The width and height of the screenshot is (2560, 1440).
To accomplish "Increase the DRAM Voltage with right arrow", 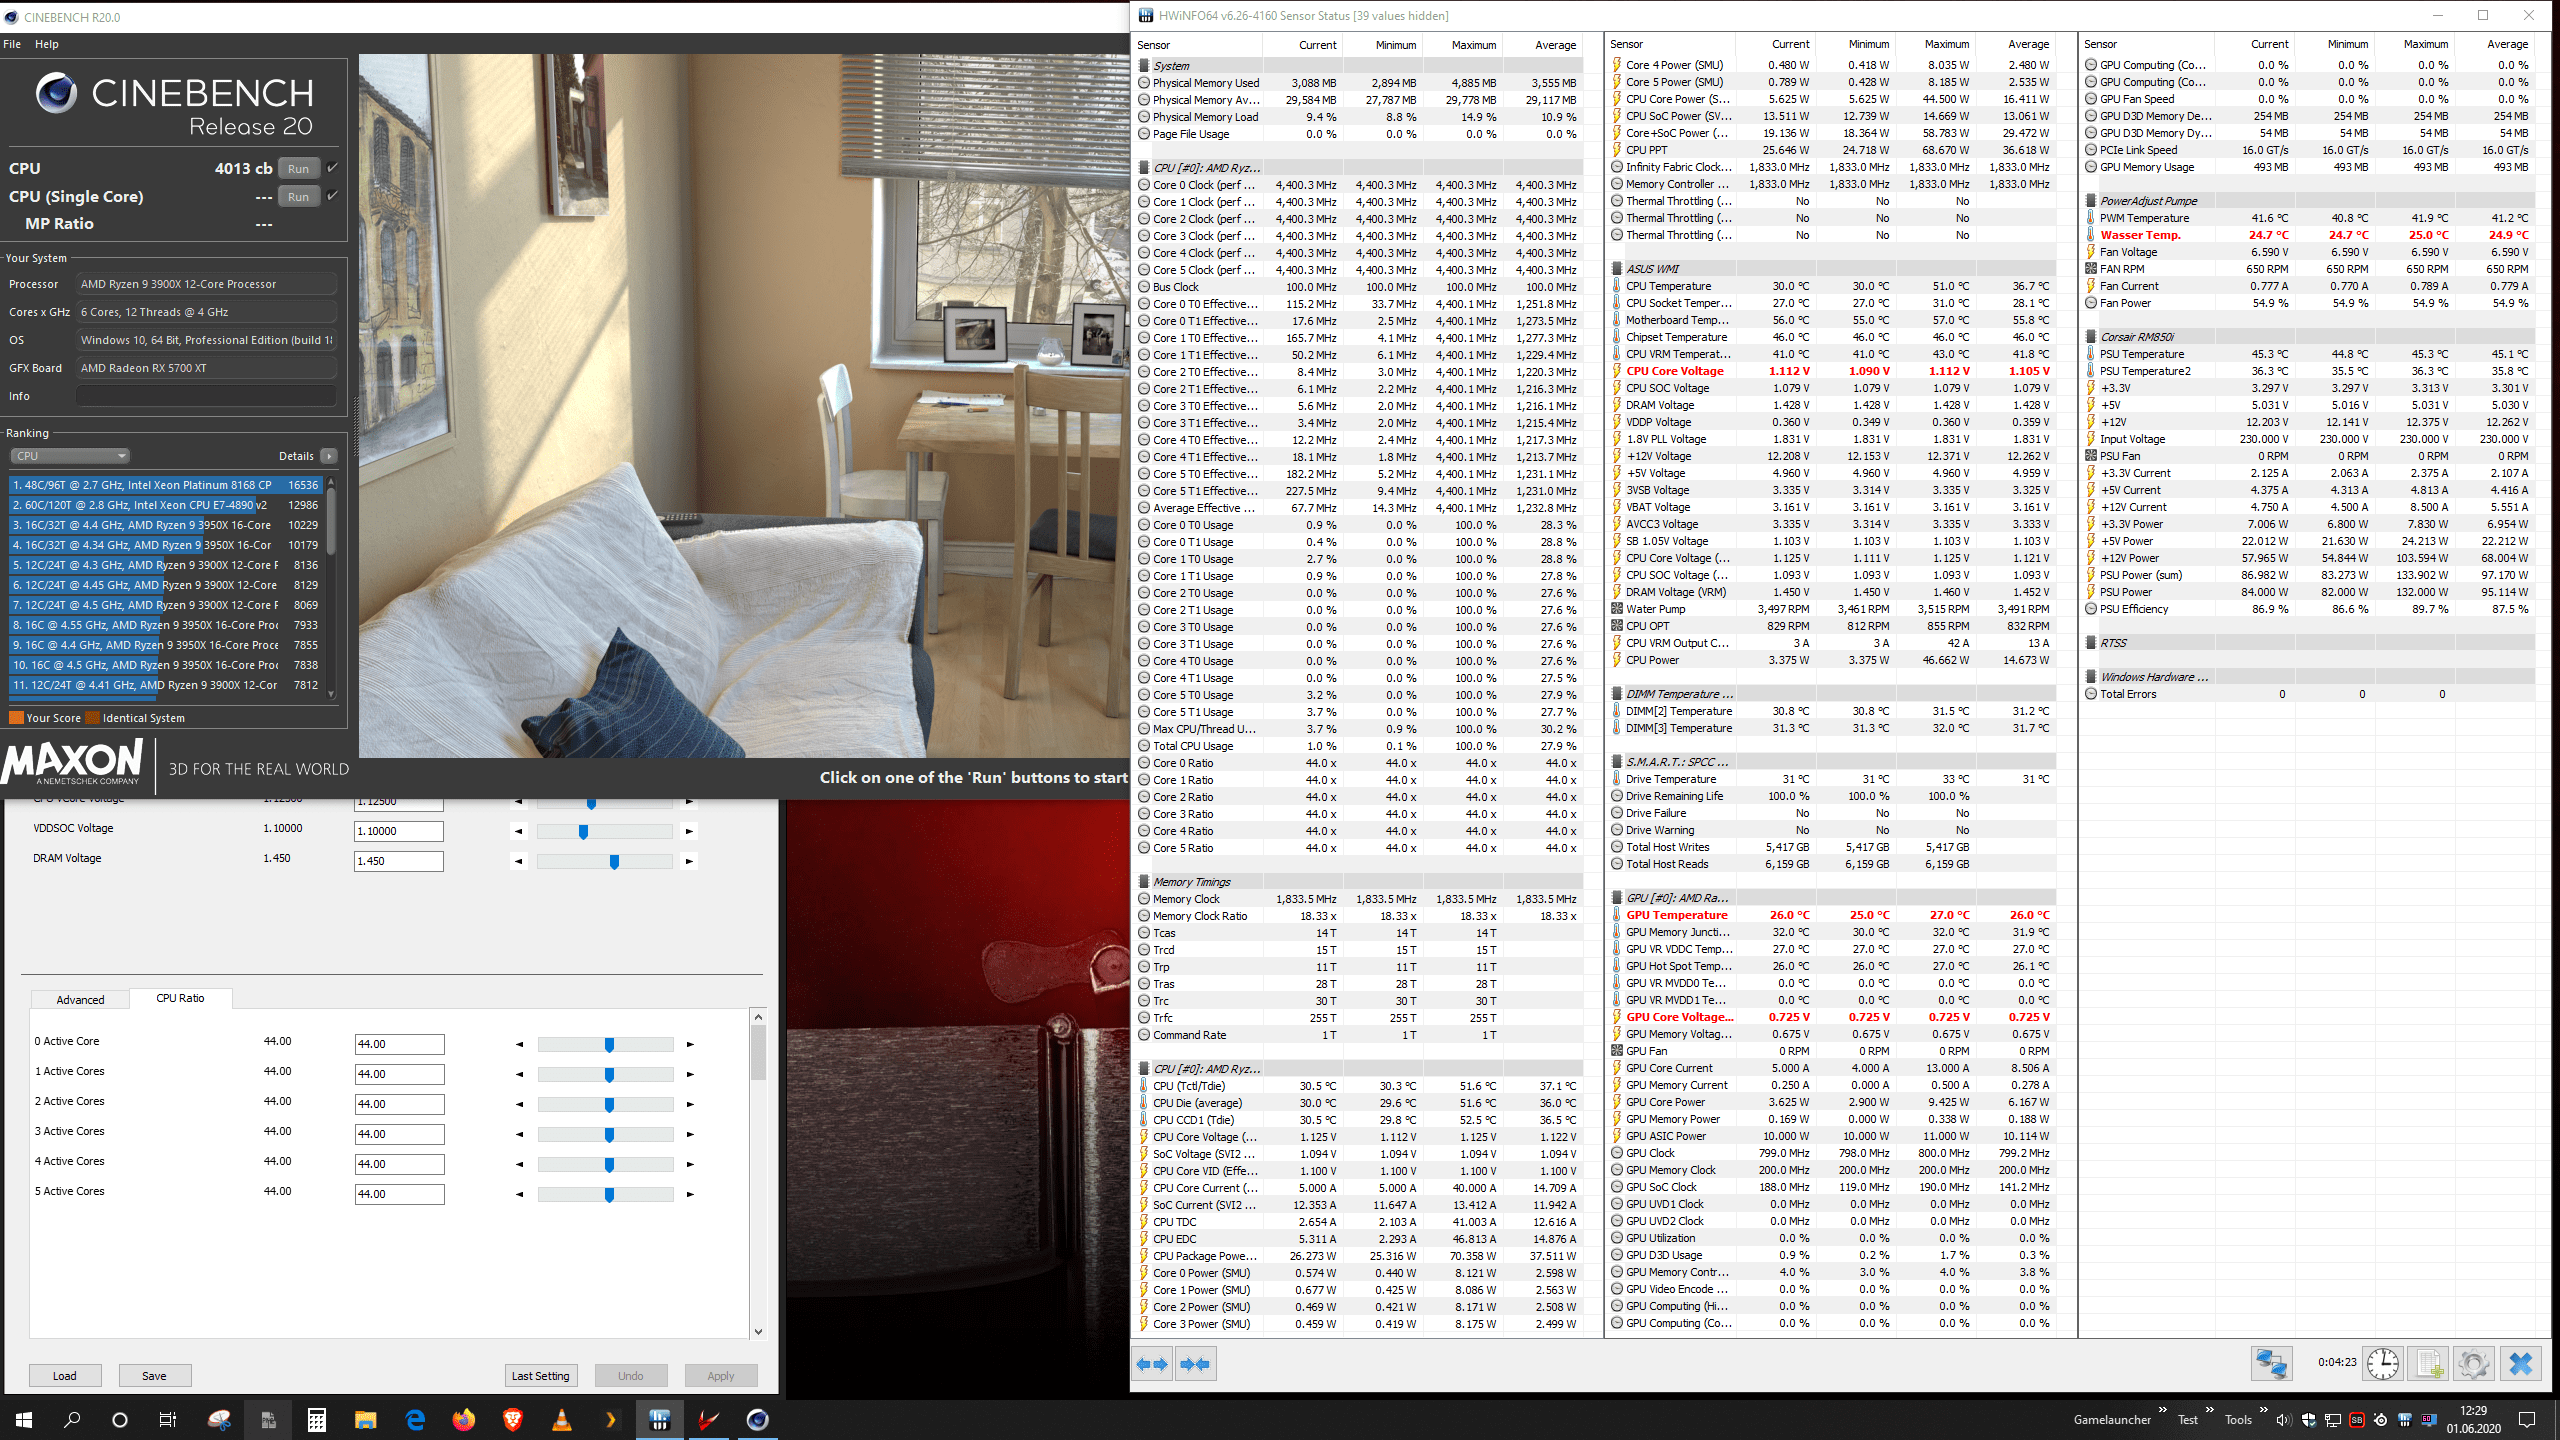I will pyautogui.click(x=689, y=861).
